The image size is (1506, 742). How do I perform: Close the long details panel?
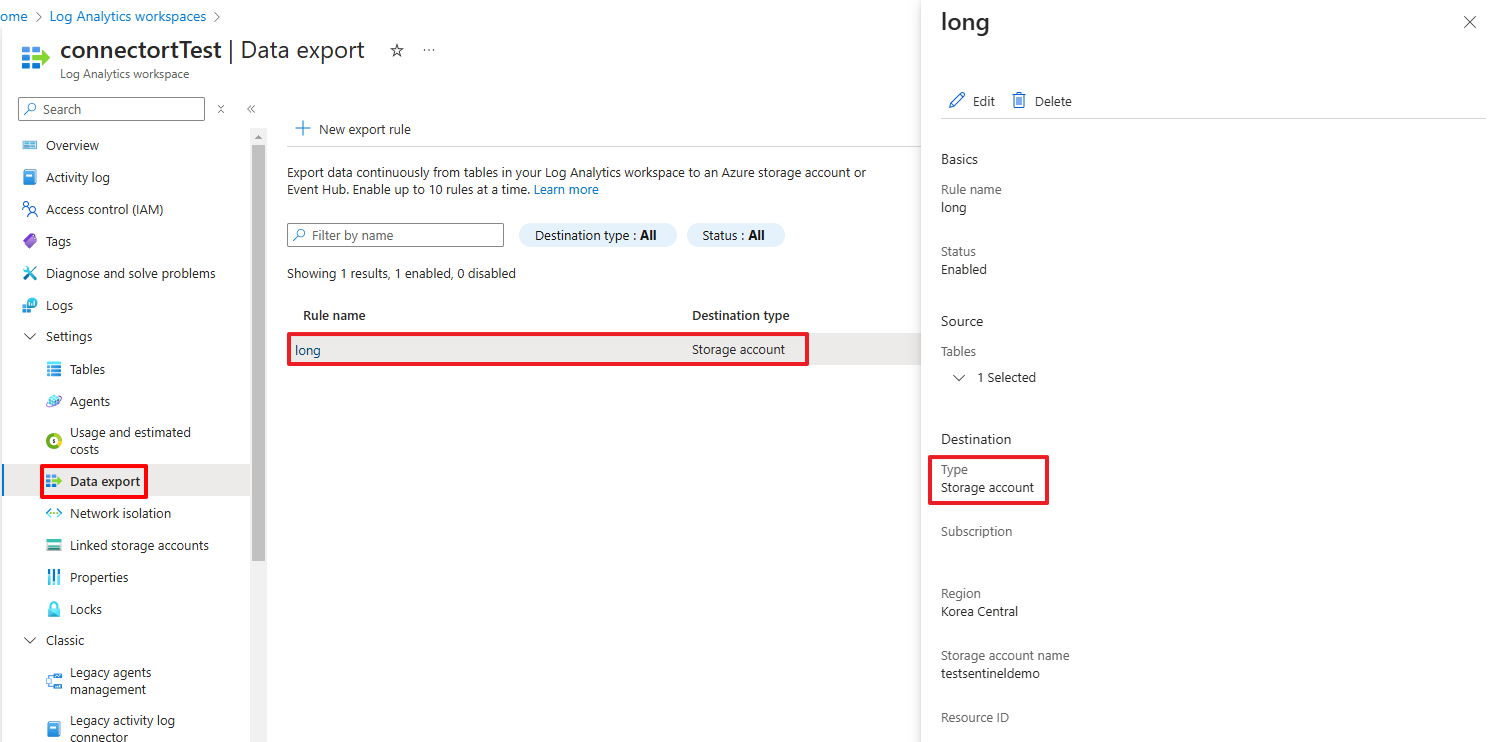[1470, 22]
